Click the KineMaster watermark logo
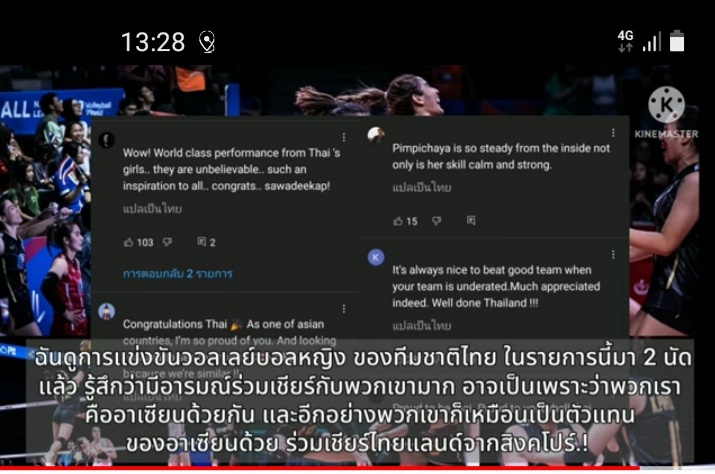 pyautogui.click(x=666, y=113)
